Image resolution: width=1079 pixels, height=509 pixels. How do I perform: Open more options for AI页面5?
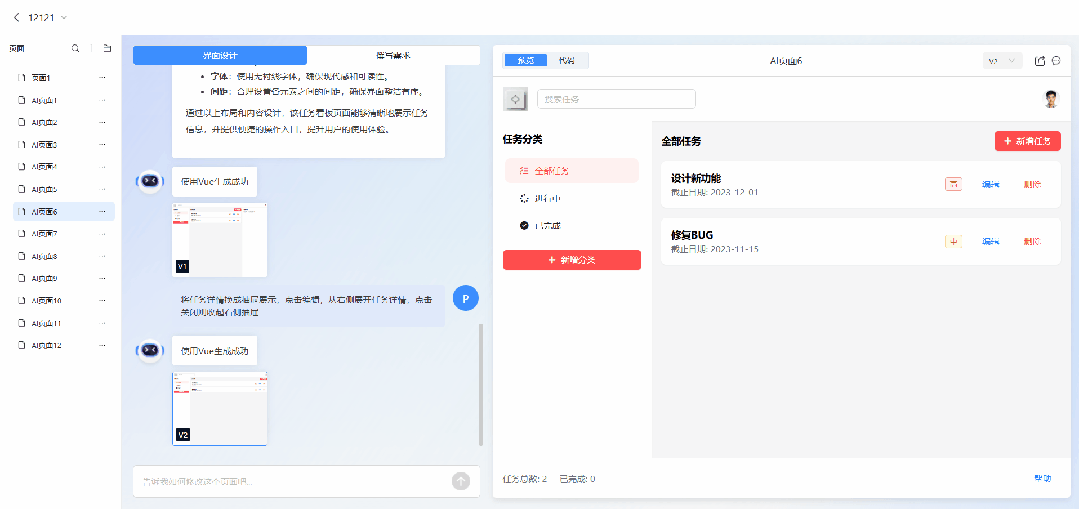(103, 189)
